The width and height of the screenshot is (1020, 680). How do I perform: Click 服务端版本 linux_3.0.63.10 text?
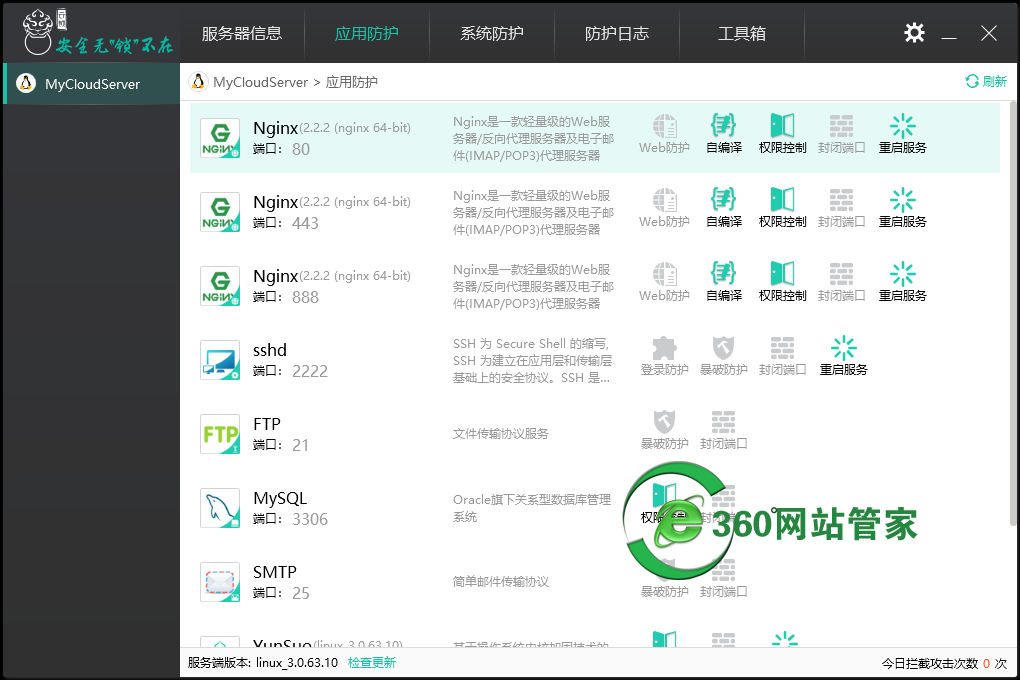(x=263, y=662)
